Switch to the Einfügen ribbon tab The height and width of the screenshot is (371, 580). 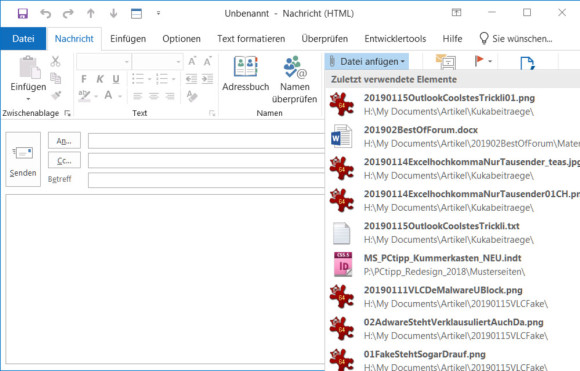128,38
